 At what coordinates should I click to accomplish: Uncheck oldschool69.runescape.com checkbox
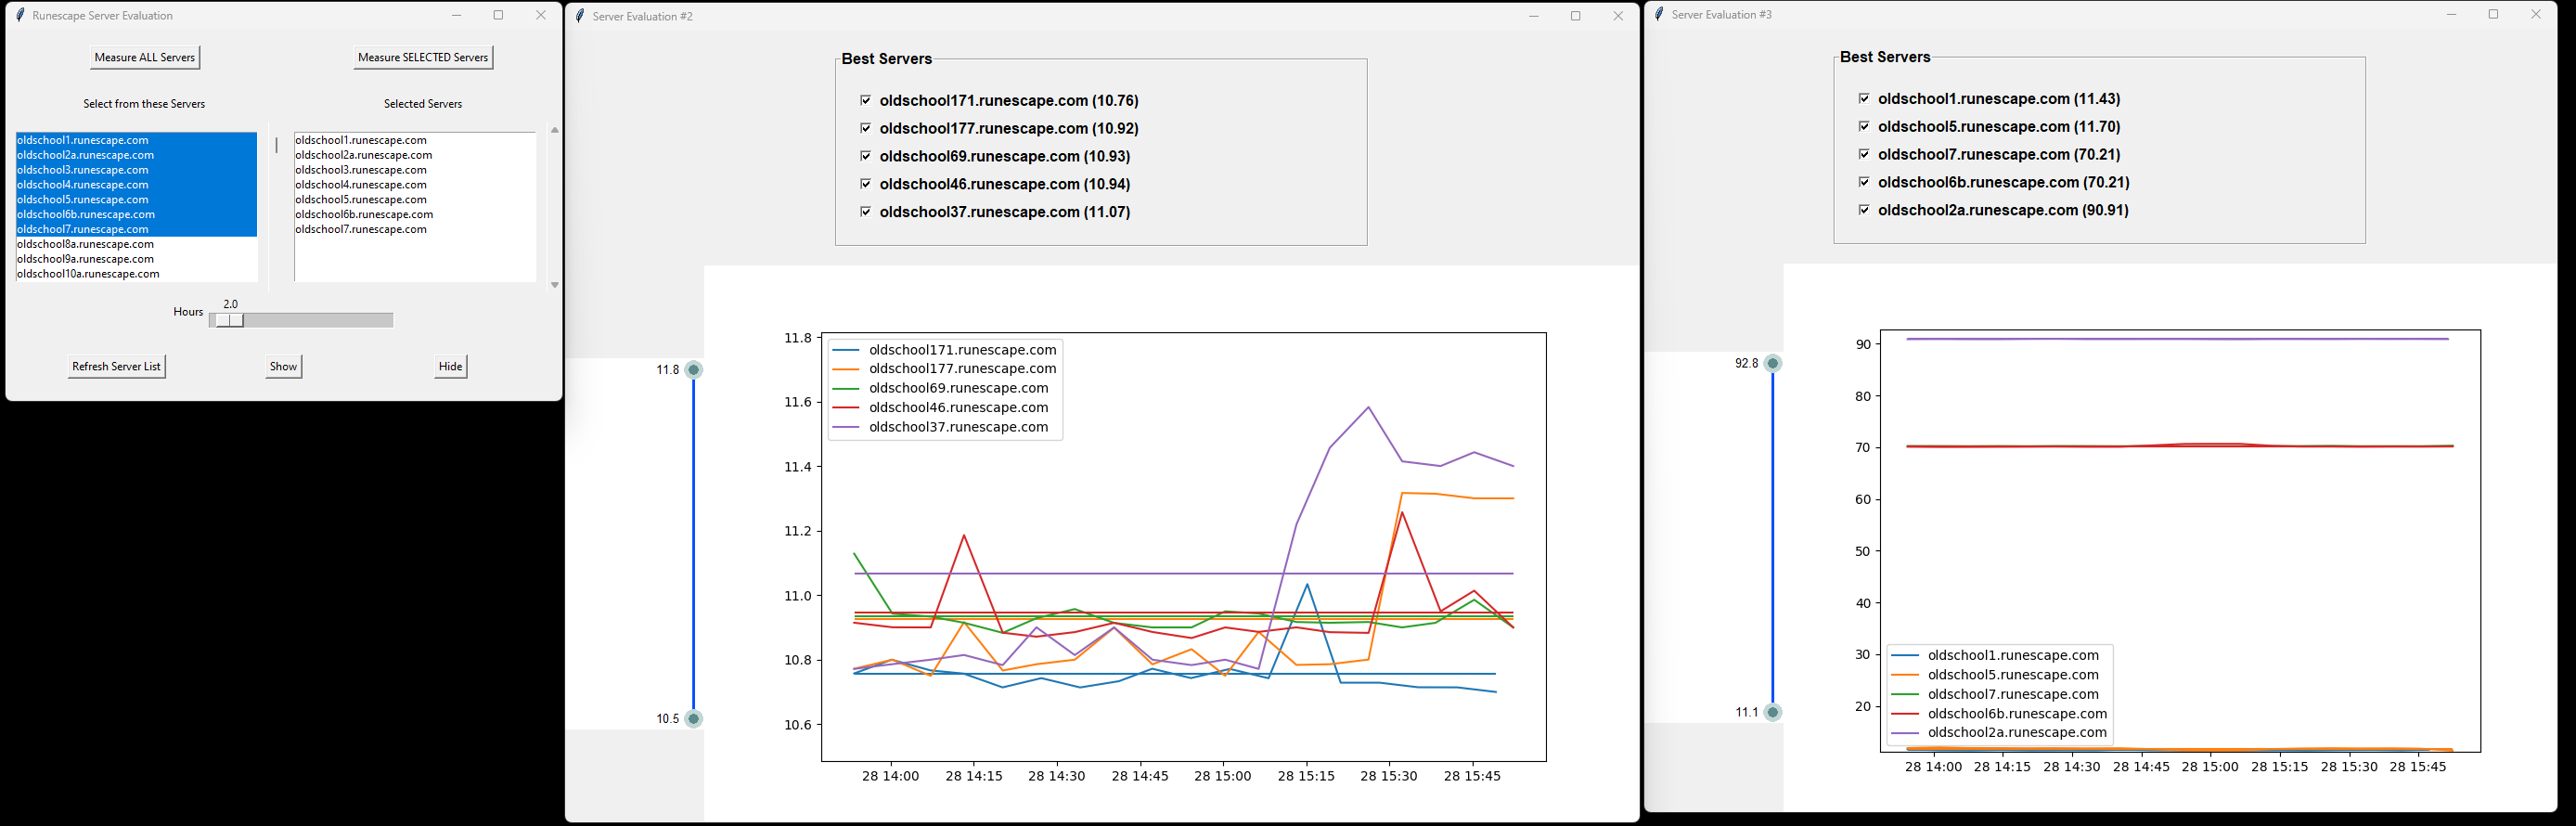tap(866, 156)
